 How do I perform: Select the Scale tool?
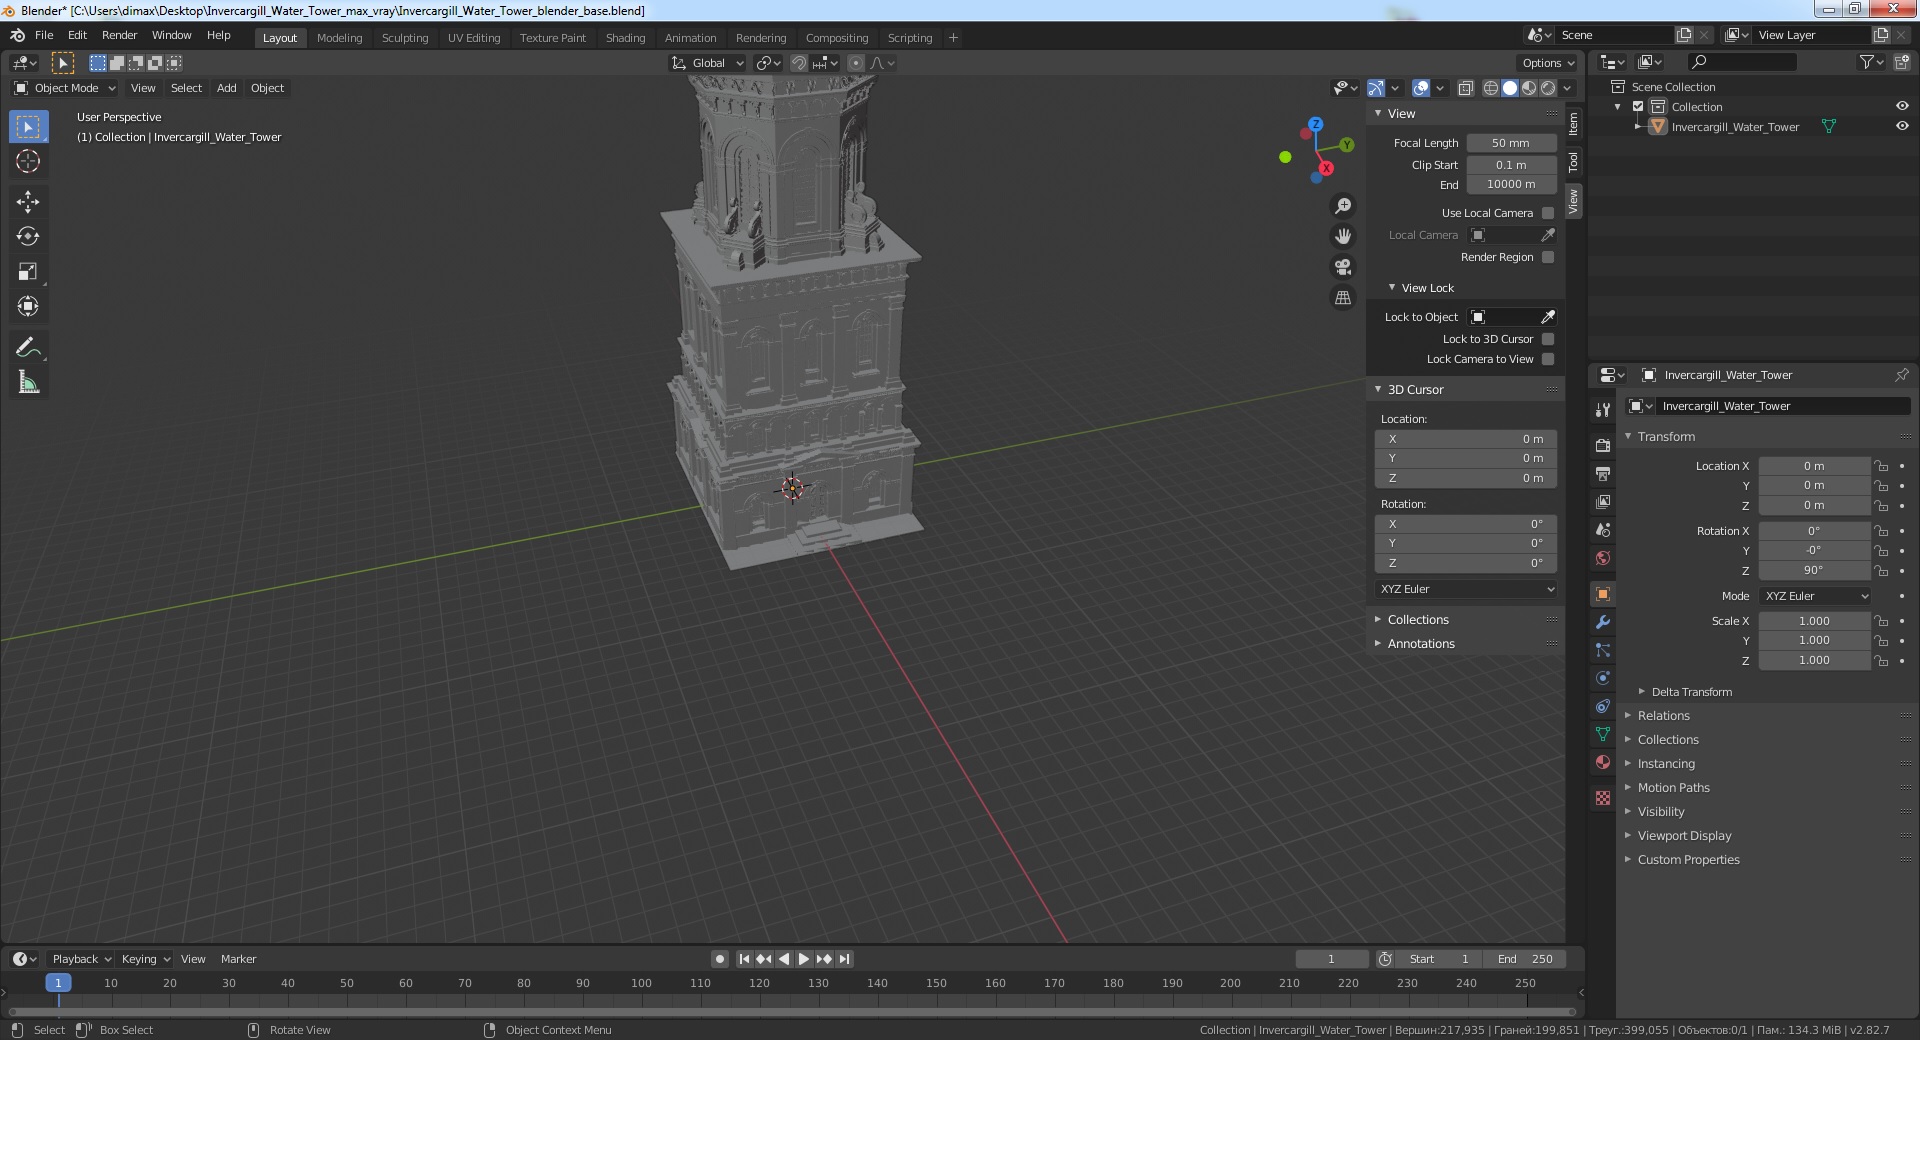[28, 272]
